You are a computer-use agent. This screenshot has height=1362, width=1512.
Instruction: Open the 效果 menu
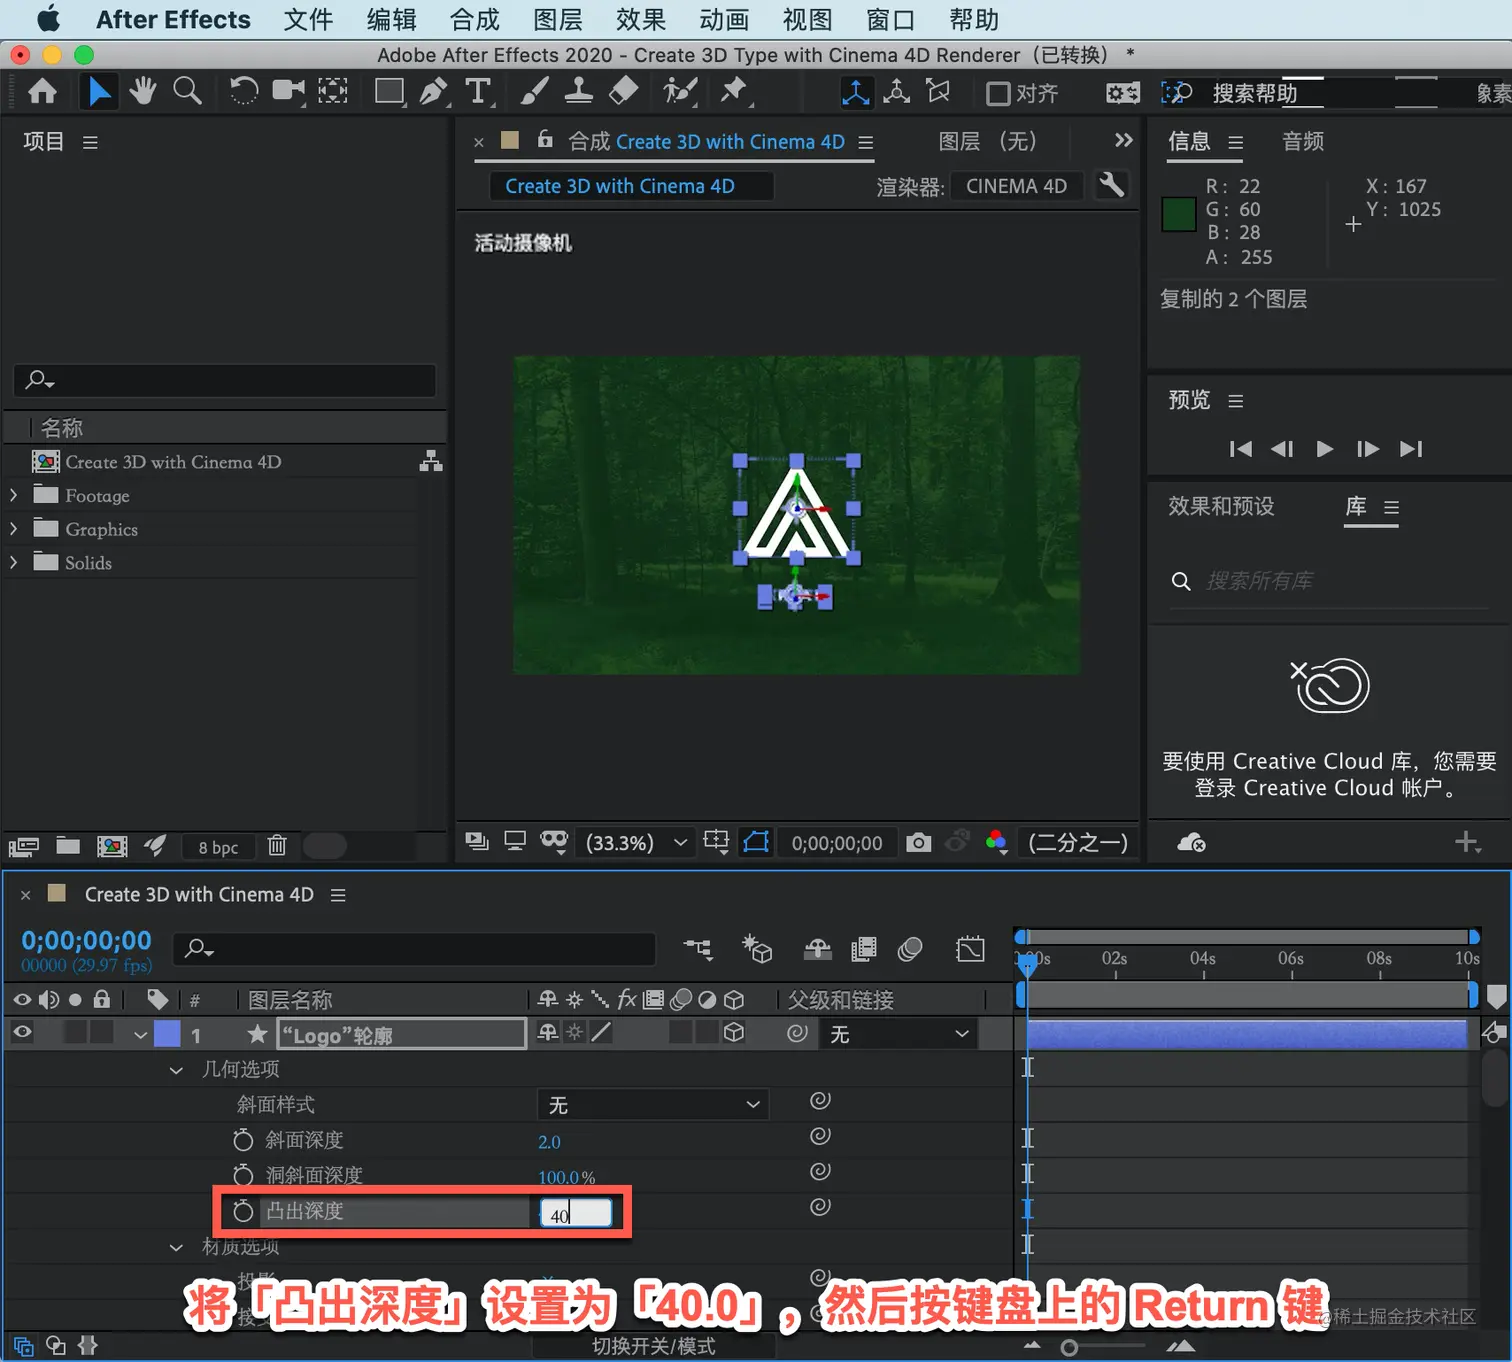coord(641,19)
